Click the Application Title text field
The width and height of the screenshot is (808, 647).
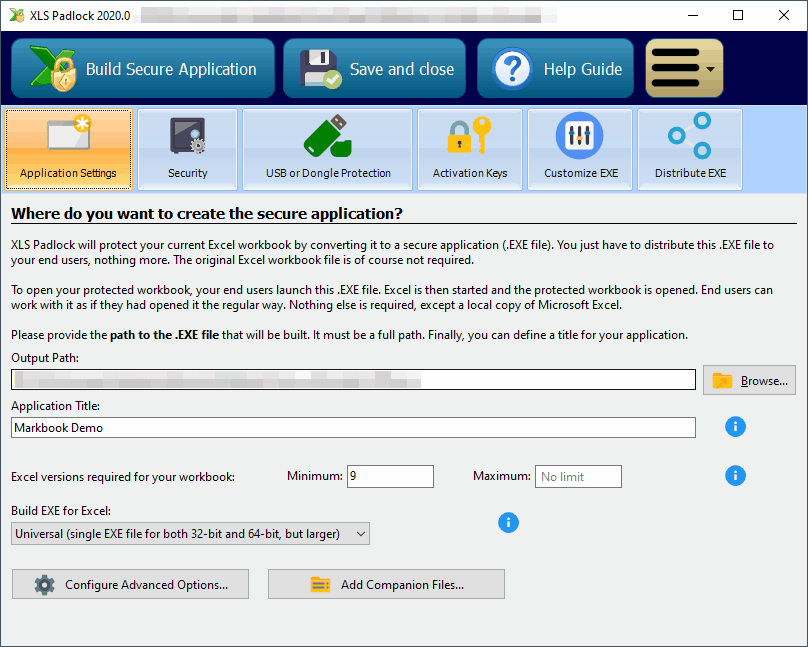(x=350, y=427)
